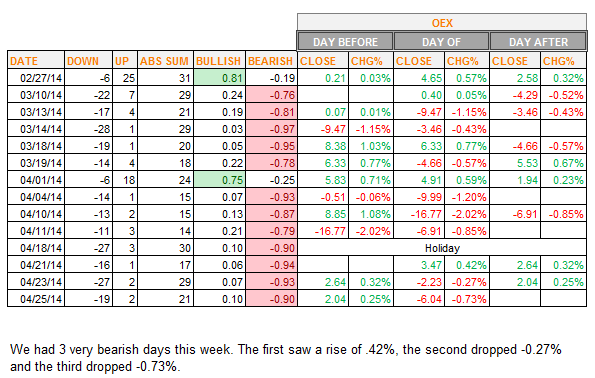Viewport: 595px width, 378px height.
Task: Click the green 0.75 bullish cell
Action: click(219, 180)
